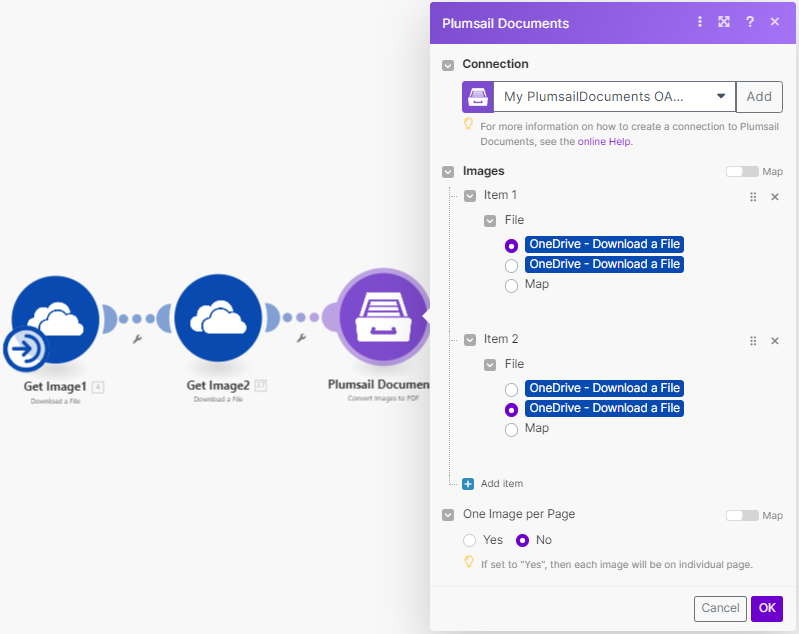799x634 pixels.
Task: Open the panel's three-dot options menu
Action: tap(700, 21)
